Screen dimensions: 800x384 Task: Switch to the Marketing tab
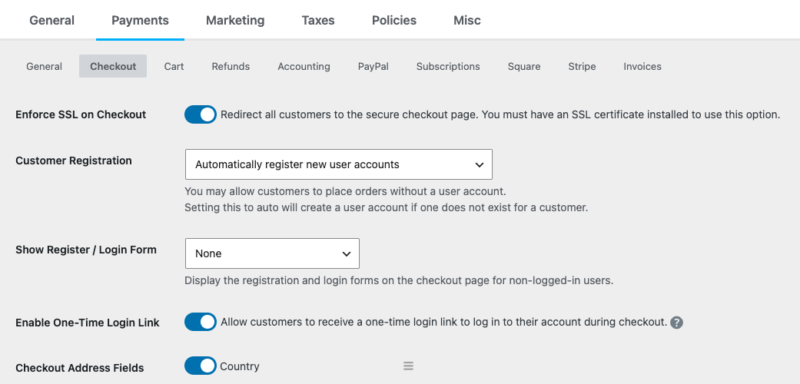235,20
